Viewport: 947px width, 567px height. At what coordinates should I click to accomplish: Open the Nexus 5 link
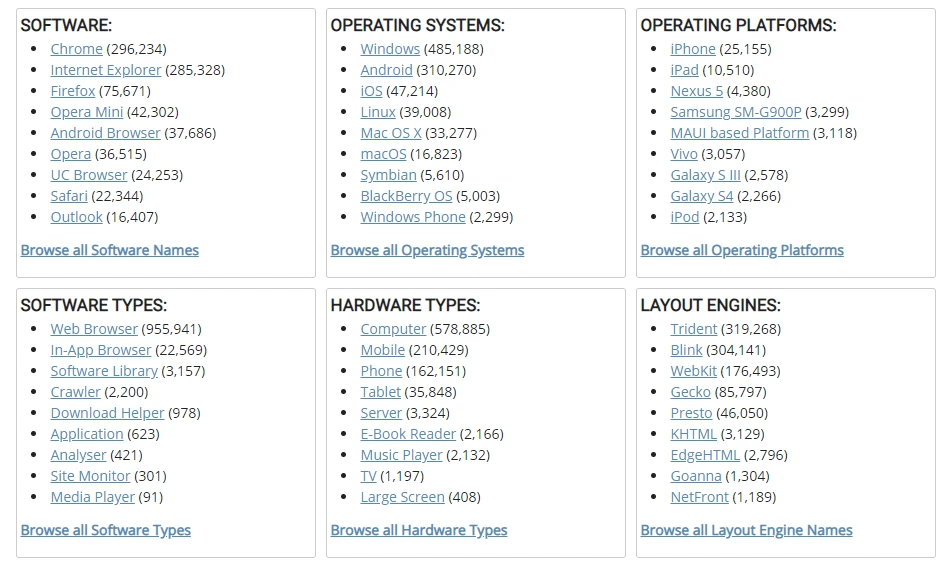click(x=696, y=91)
